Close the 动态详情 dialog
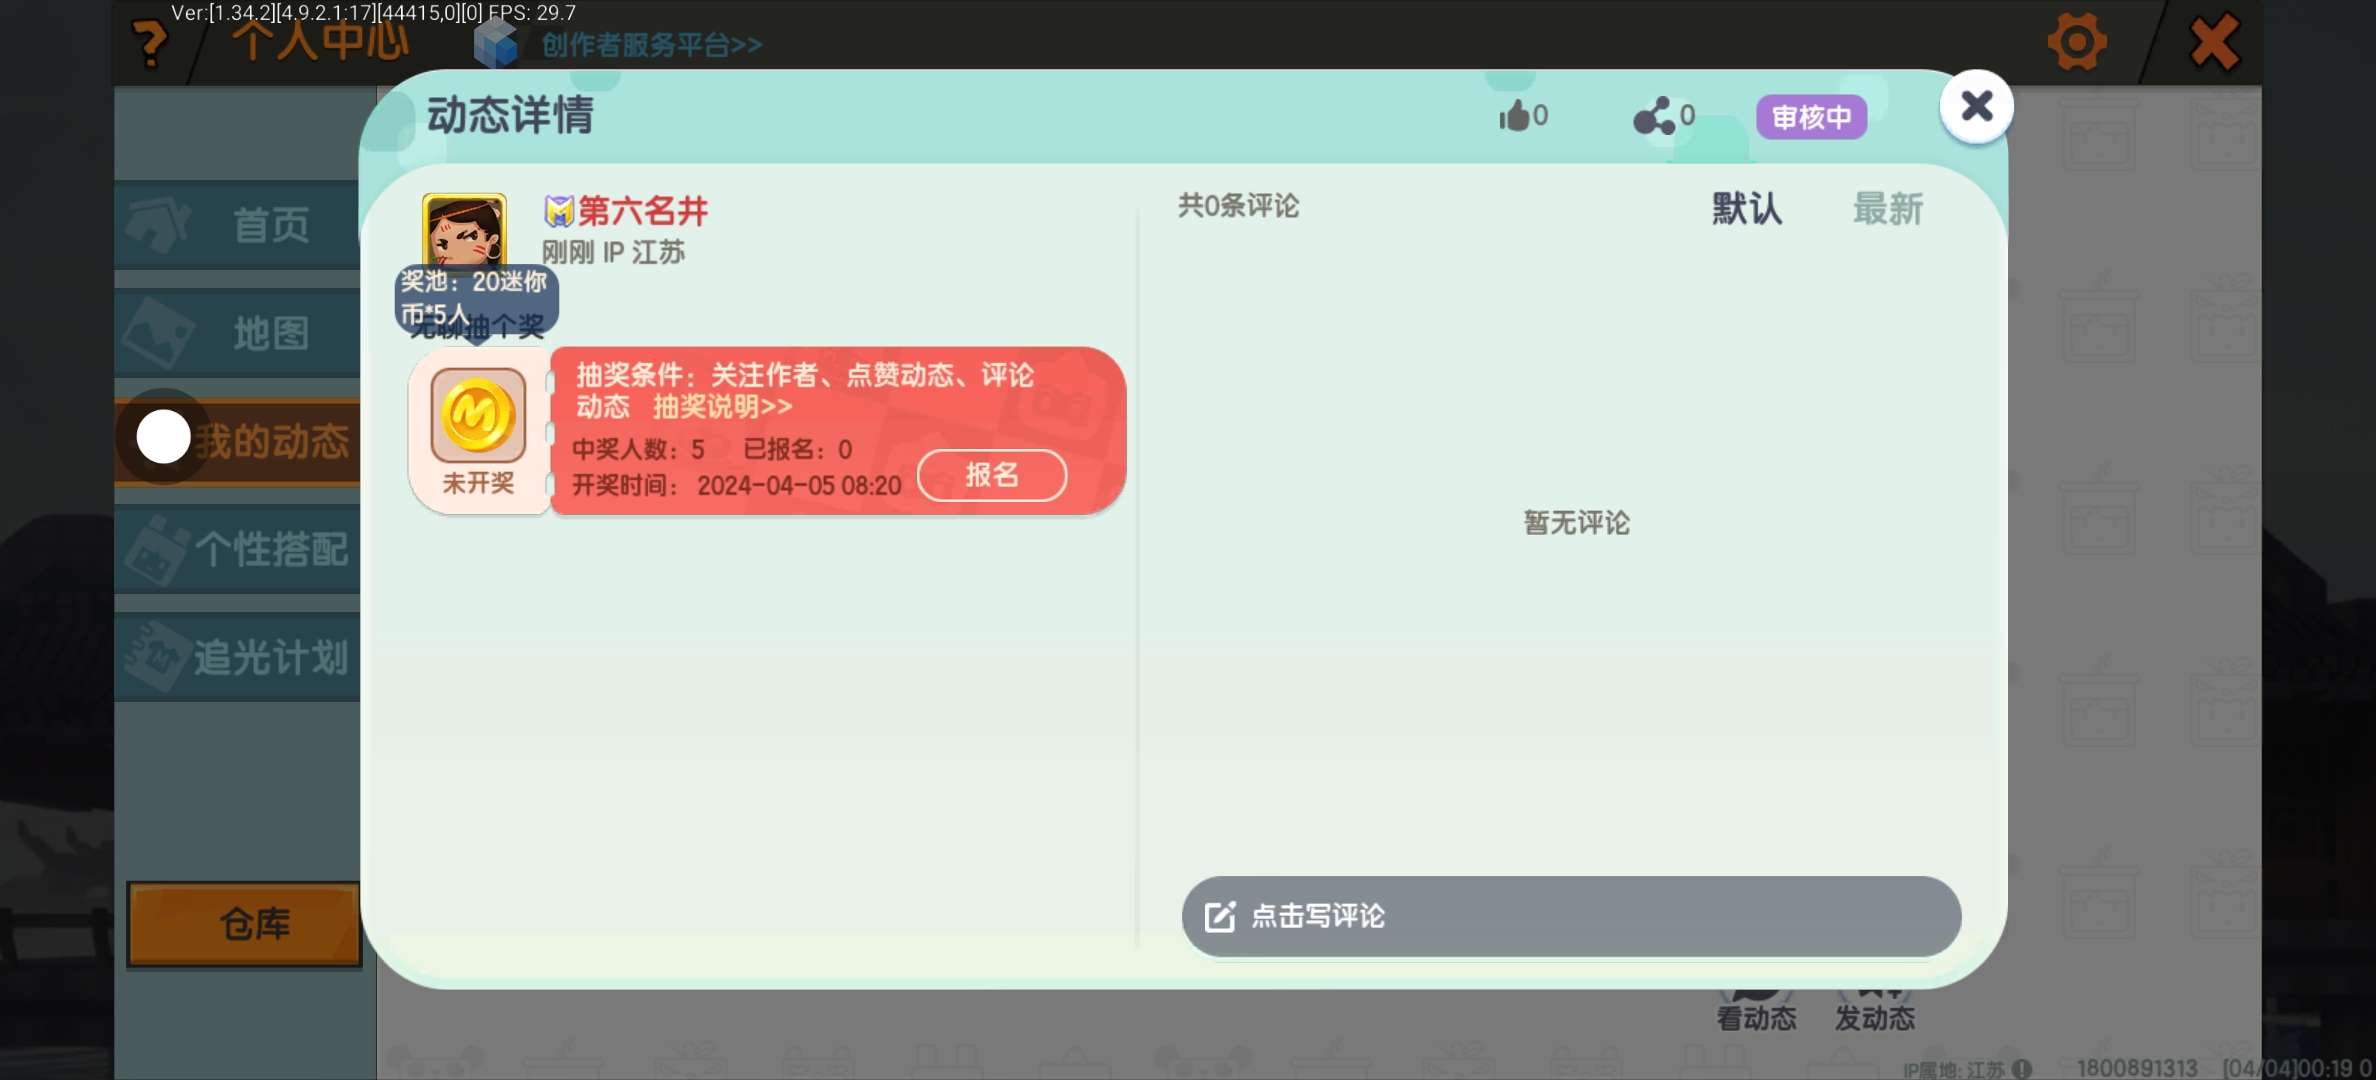 click(x=1976, y=106)
